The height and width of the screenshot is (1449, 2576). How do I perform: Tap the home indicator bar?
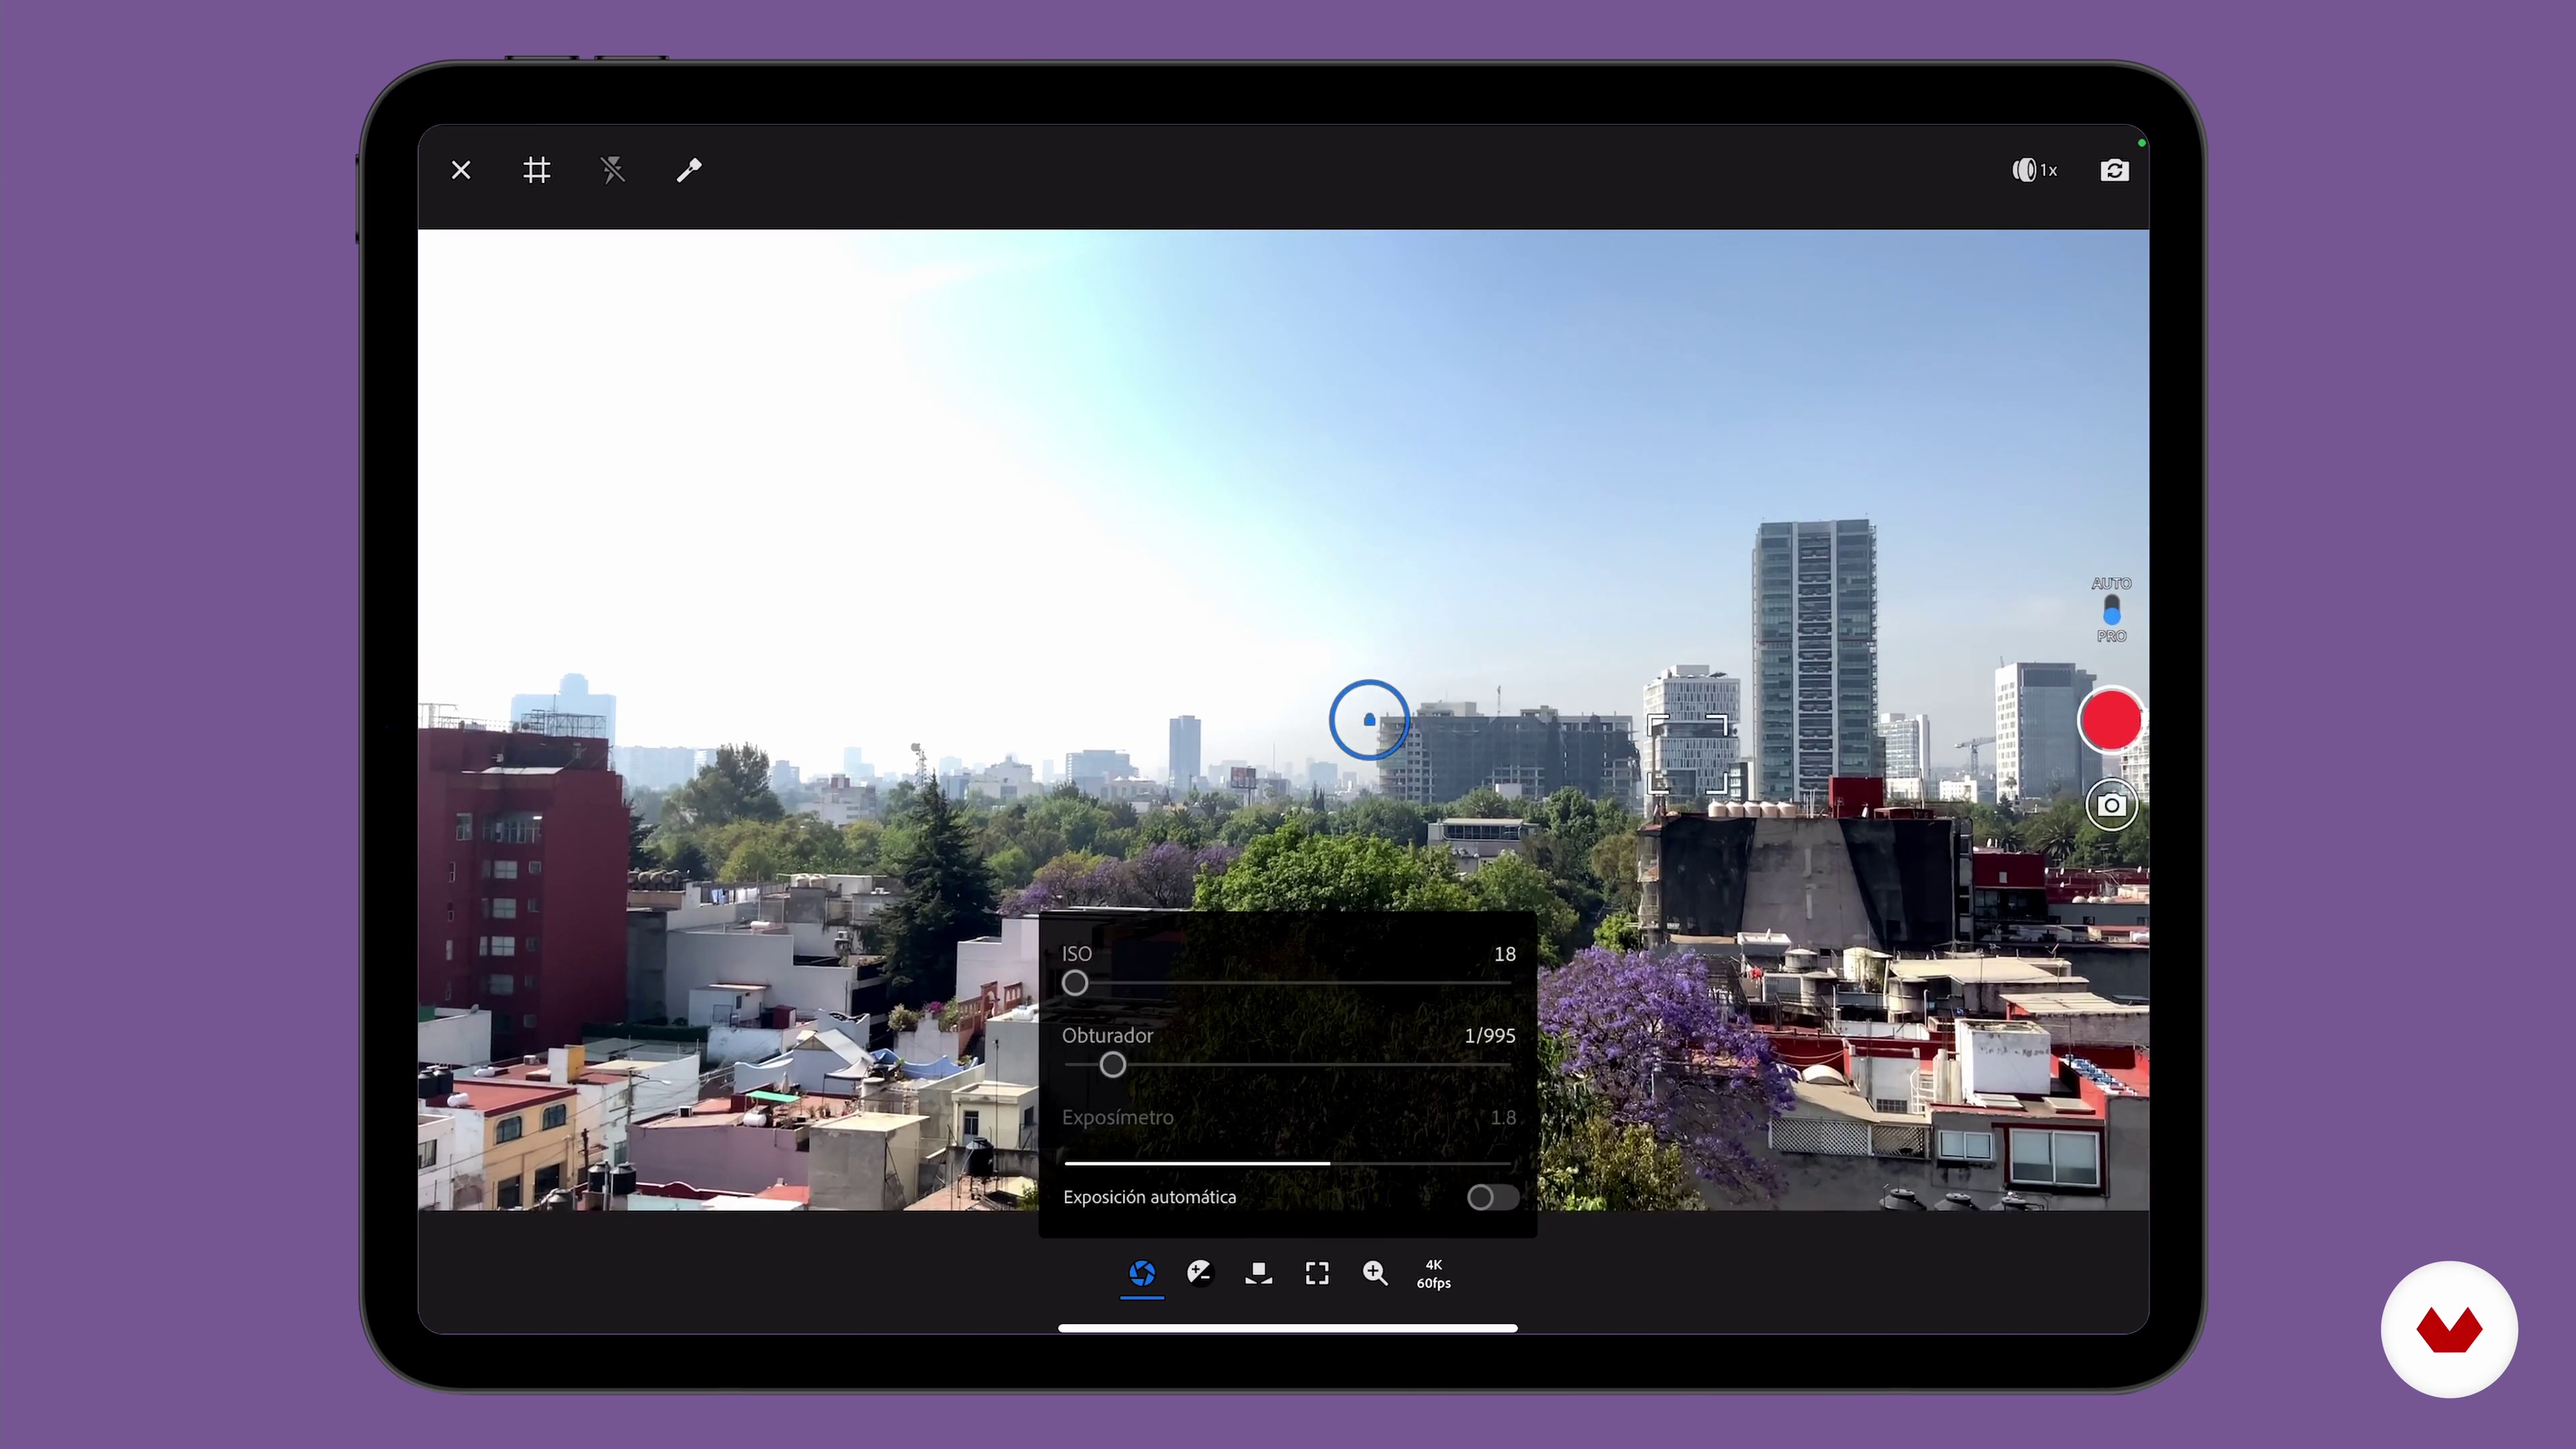pyautogui.click(x=1287, y=1328)
